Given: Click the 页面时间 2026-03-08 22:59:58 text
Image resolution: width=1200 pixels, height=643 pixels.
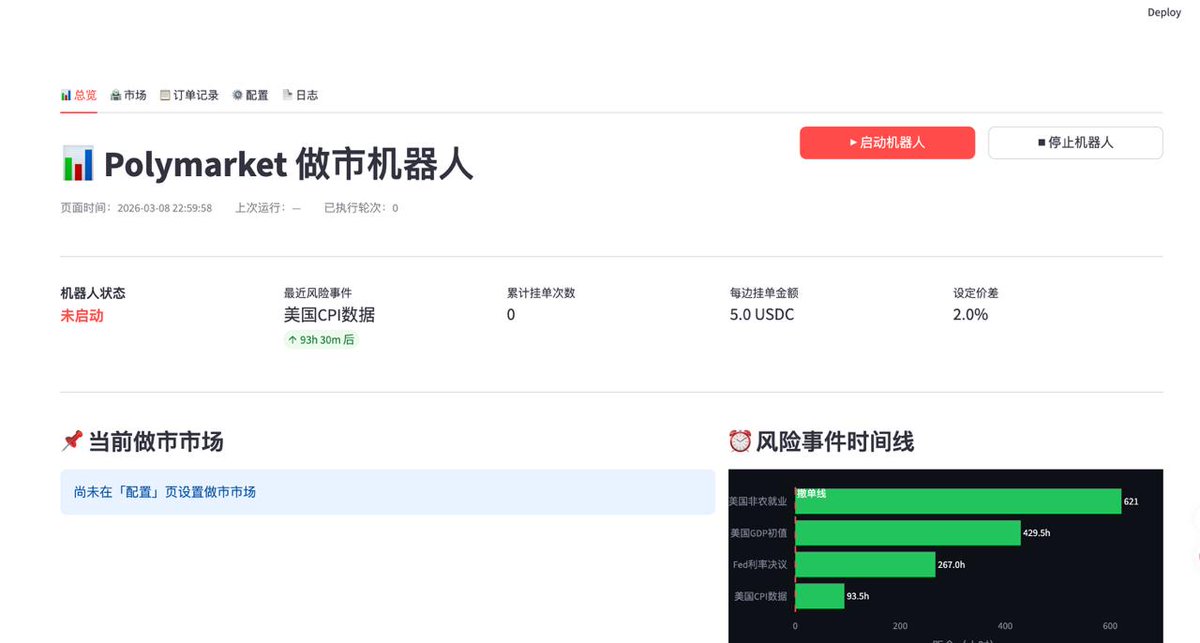Looking at the screenshot, I should [136, 208].
